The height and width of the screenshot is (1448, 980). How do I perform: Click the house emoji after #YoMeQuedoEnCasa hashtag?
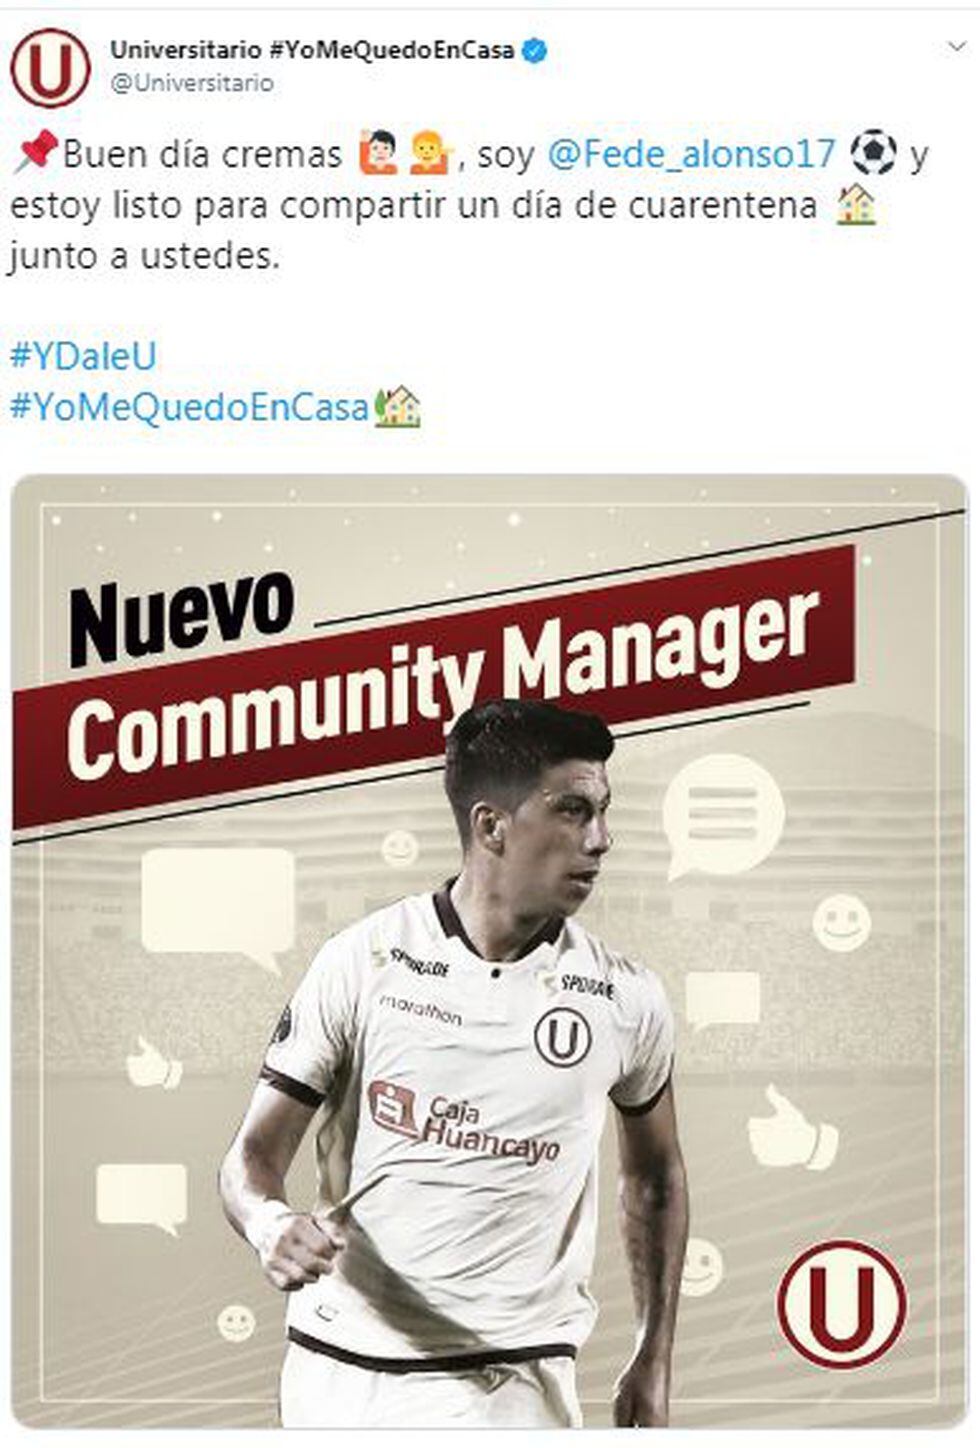click(397, 407)
